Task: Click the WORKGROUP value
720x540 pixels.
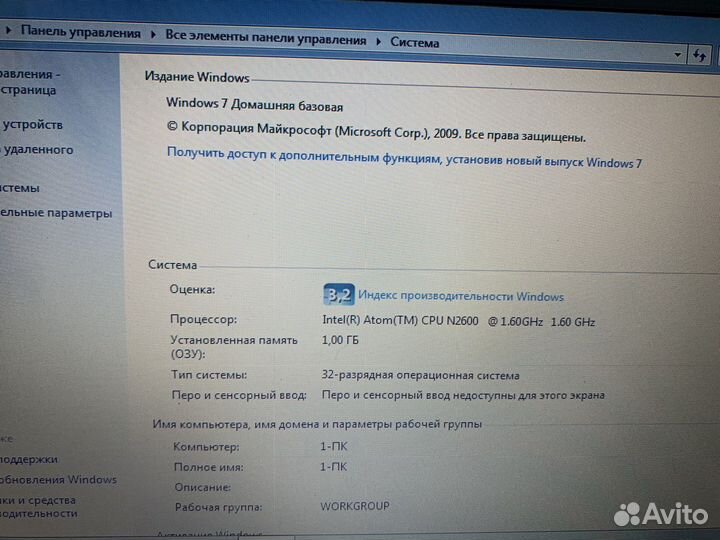Action: coord(355,506)
